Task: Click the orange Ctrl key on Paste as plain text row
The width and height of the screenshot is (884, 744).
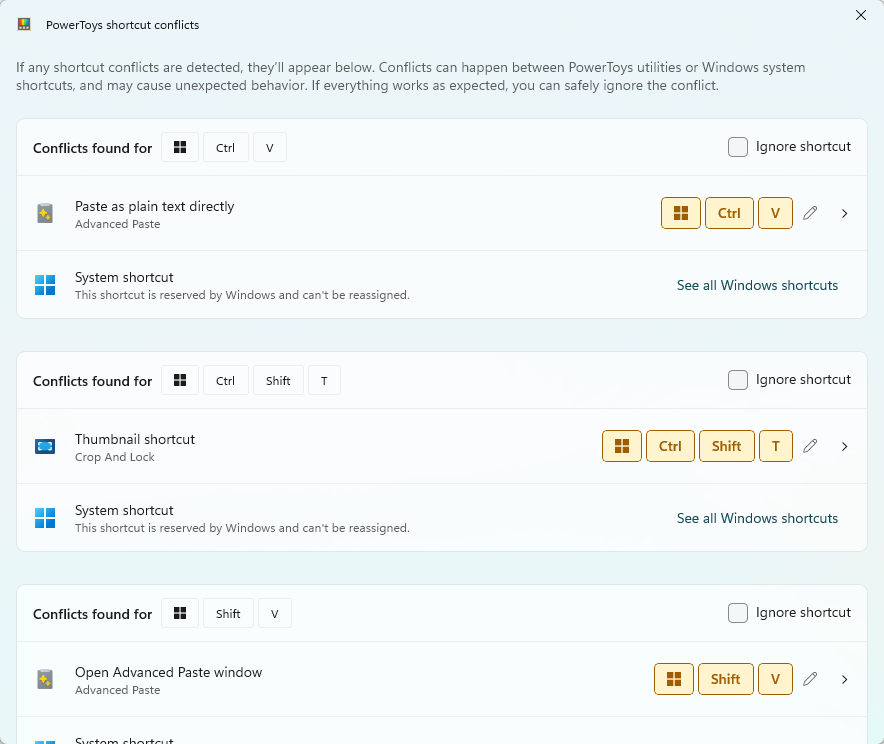Action: [x=729, y=212]
